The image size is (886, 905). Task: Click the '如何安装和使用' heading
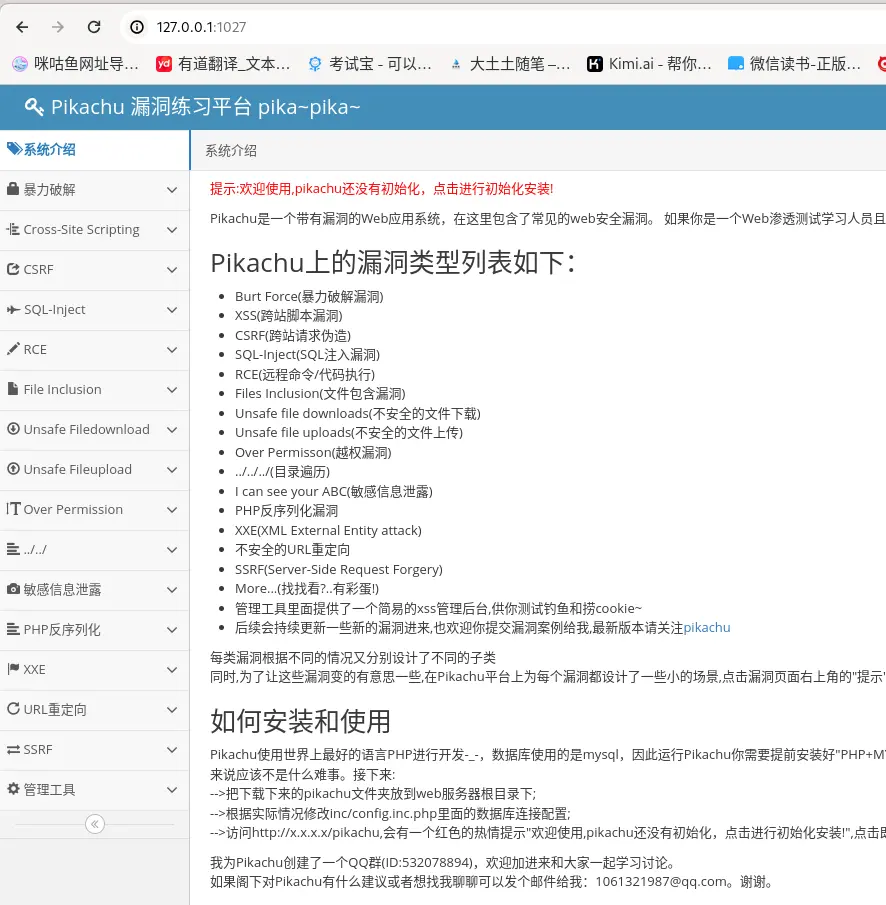[300, 721]
